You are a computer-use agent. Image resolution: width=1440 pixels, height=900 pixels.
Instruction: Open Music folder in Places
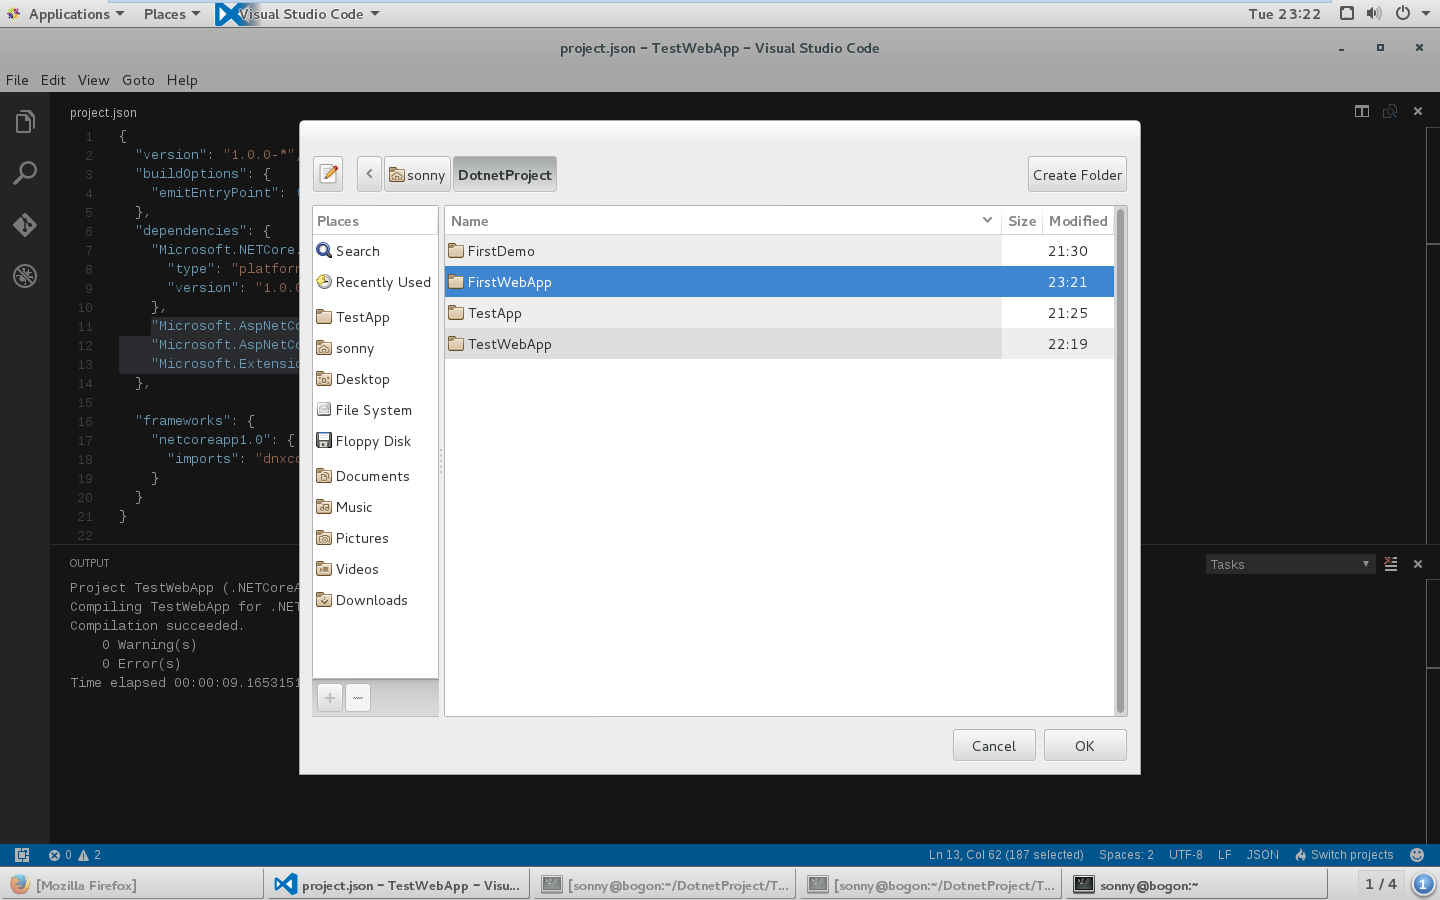[x=375, y=507]
